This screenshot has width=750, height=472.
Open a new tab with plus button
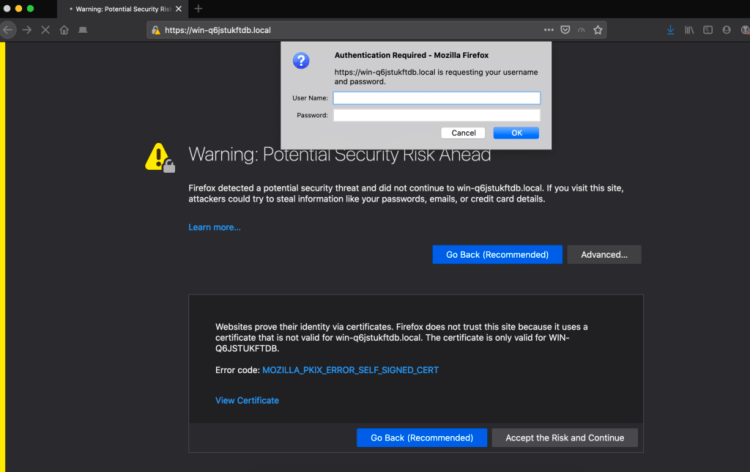click(199, 9)
